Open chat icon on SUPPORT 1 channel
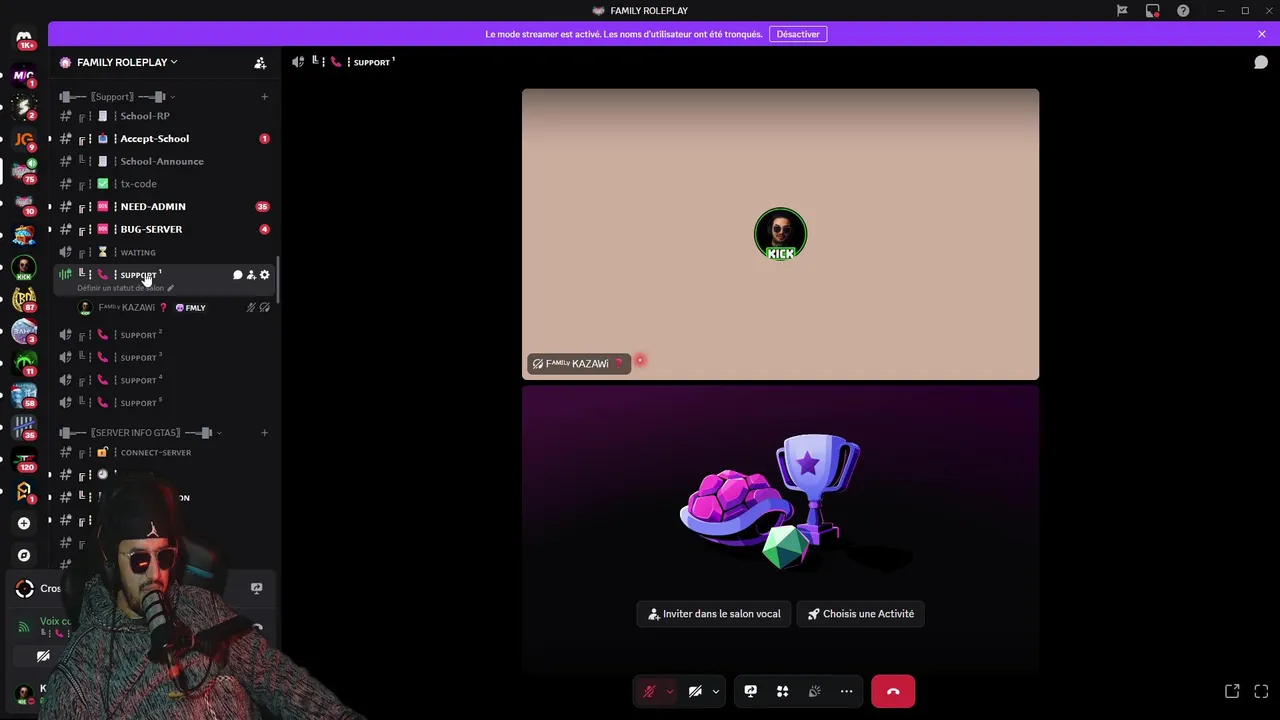The height and width of the screenshot is (720, 1280). click(238, 275)
